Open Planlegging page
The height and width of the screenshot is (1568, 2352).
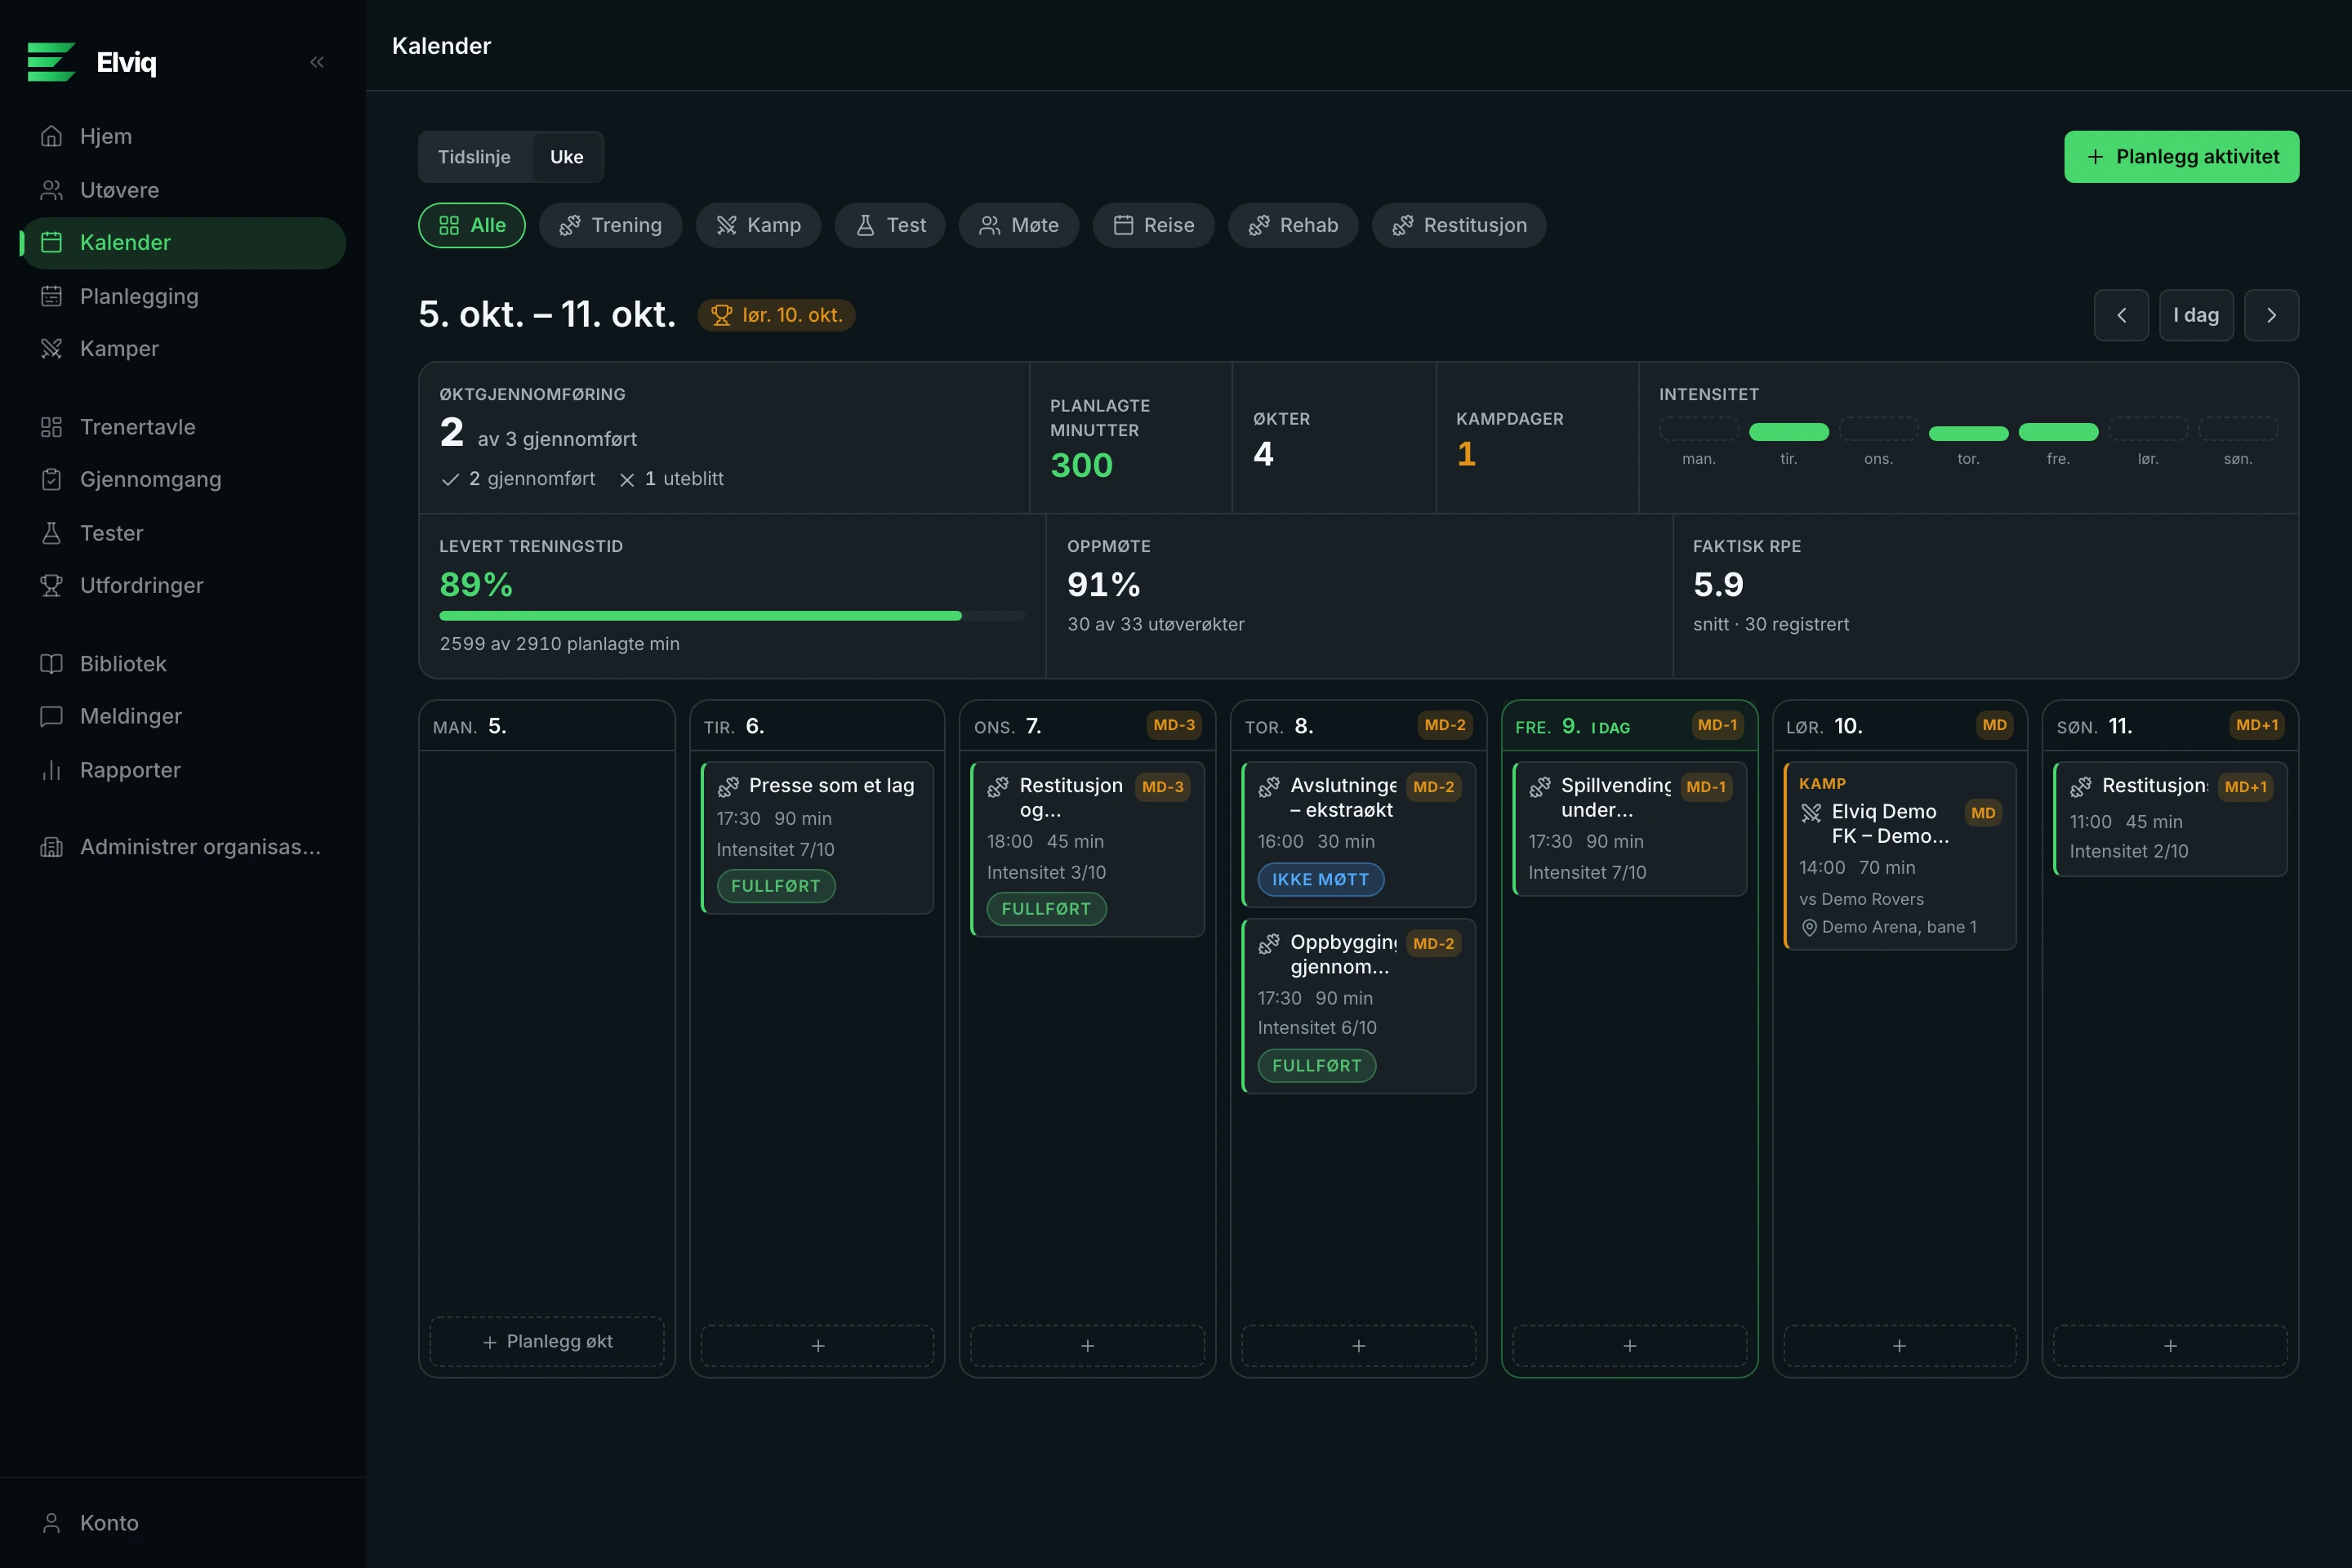183,296
